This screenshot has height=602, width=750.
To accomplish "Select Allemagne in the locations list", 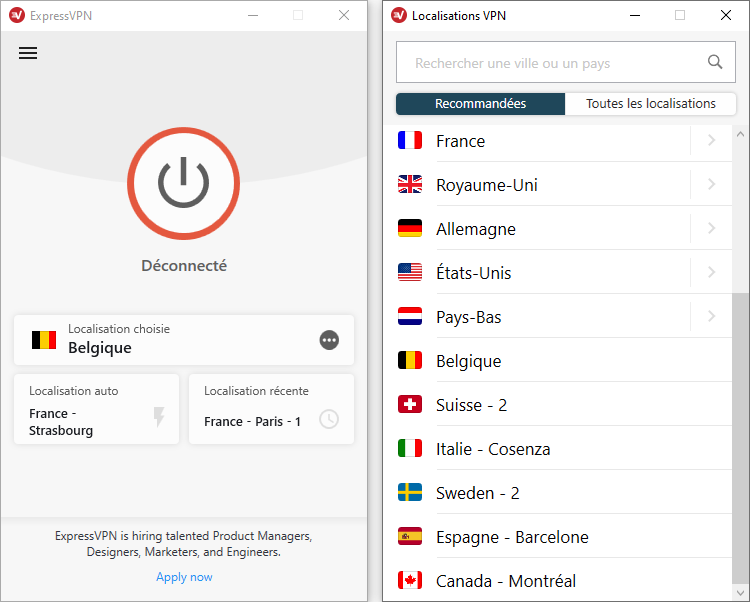I will [x=558, y=229].
